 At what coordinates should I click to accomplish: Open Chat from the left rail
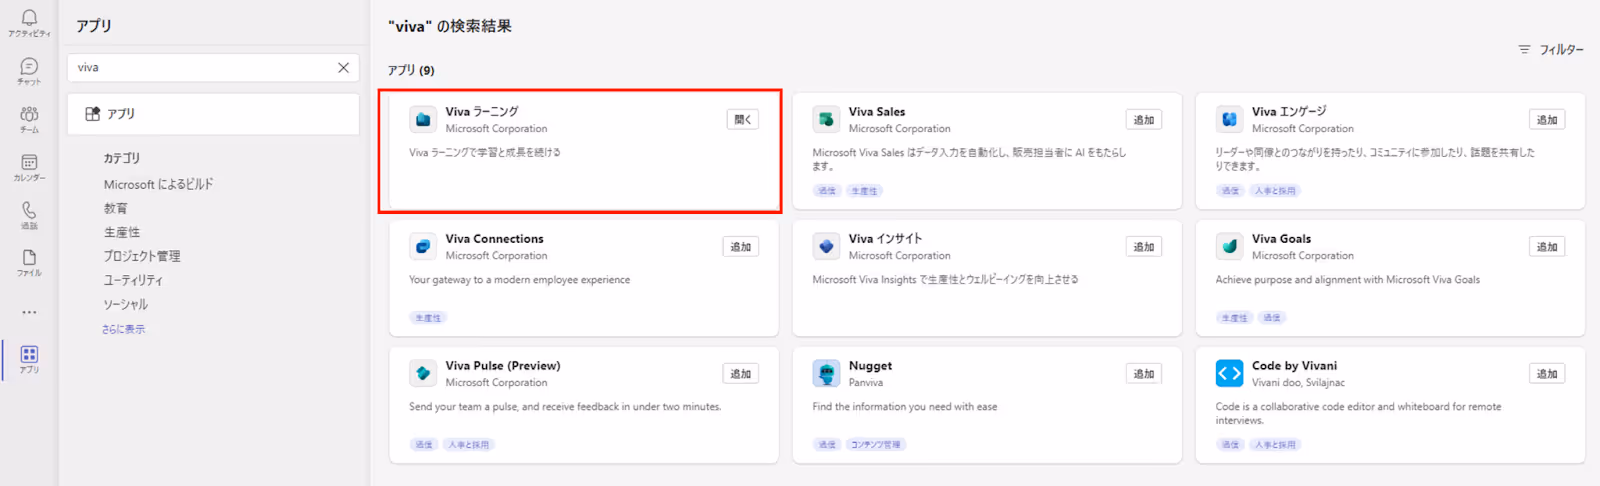tap(29, 70)
